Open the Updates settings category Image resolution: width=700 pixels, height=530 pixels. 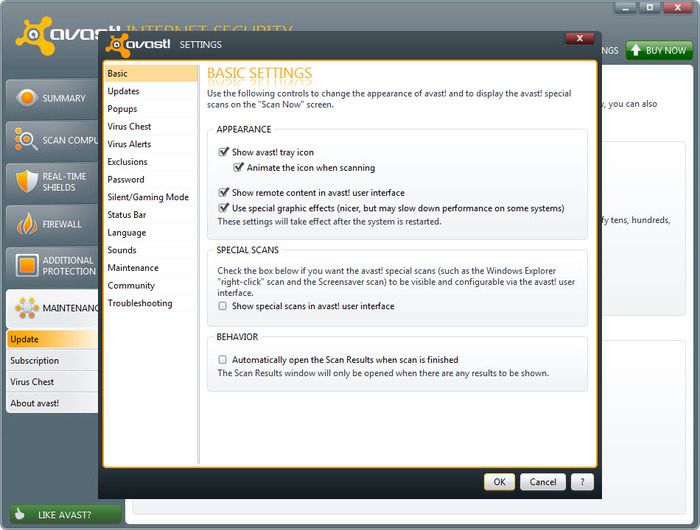point(123,91)
